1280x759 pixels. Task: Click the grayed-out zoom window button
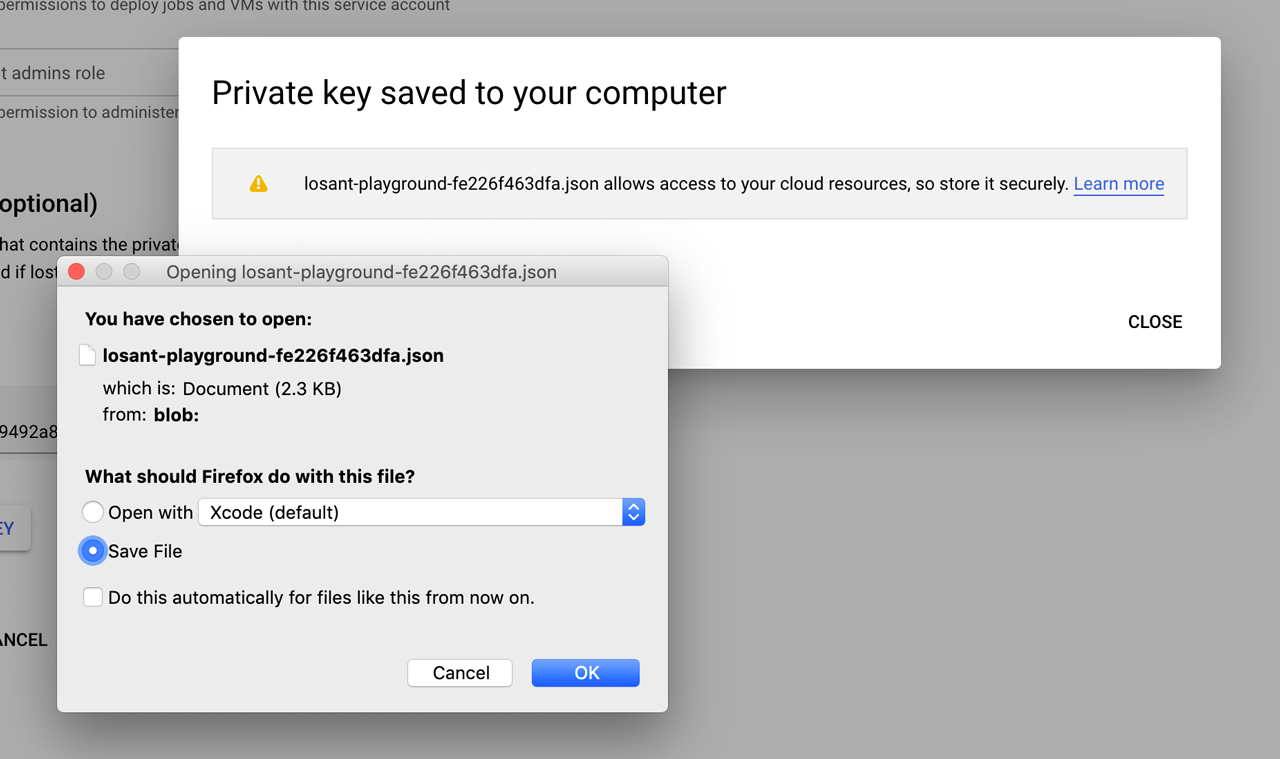coord(131,272)
